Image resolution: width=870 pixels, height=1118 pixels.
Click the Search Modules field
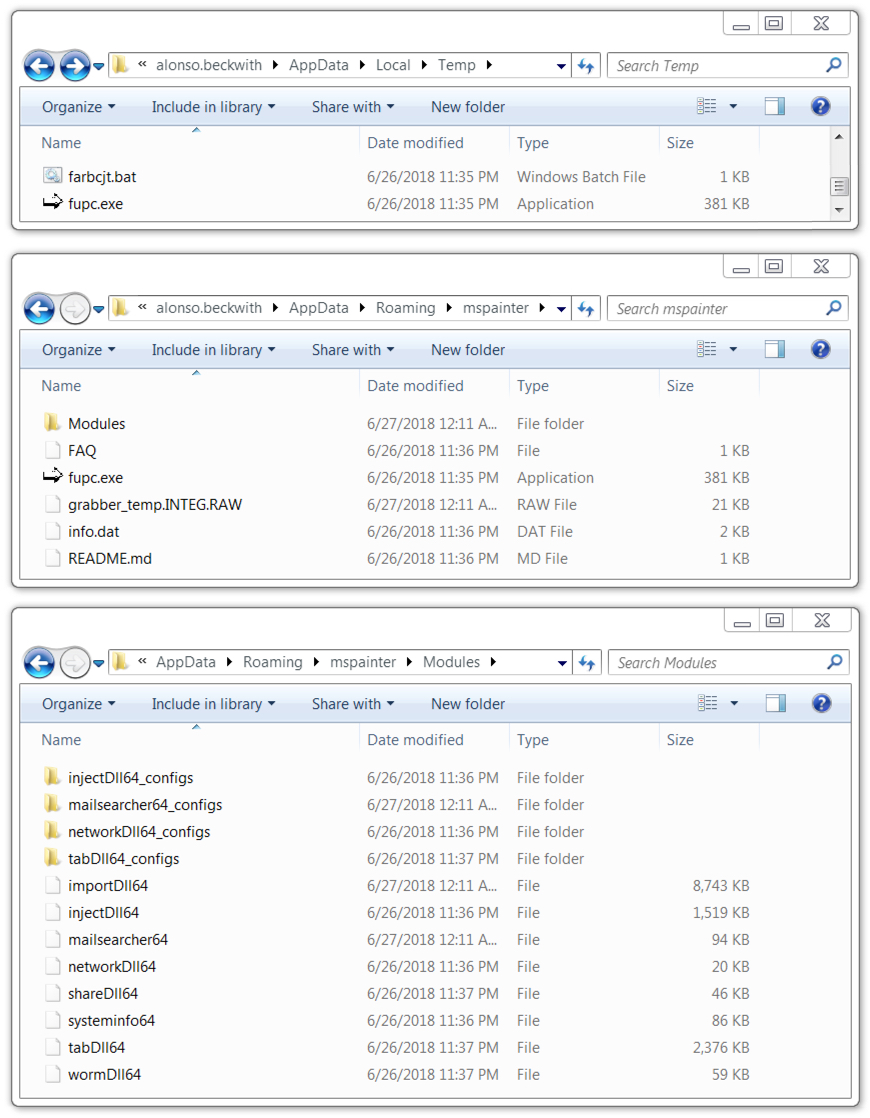pos(728,662)
